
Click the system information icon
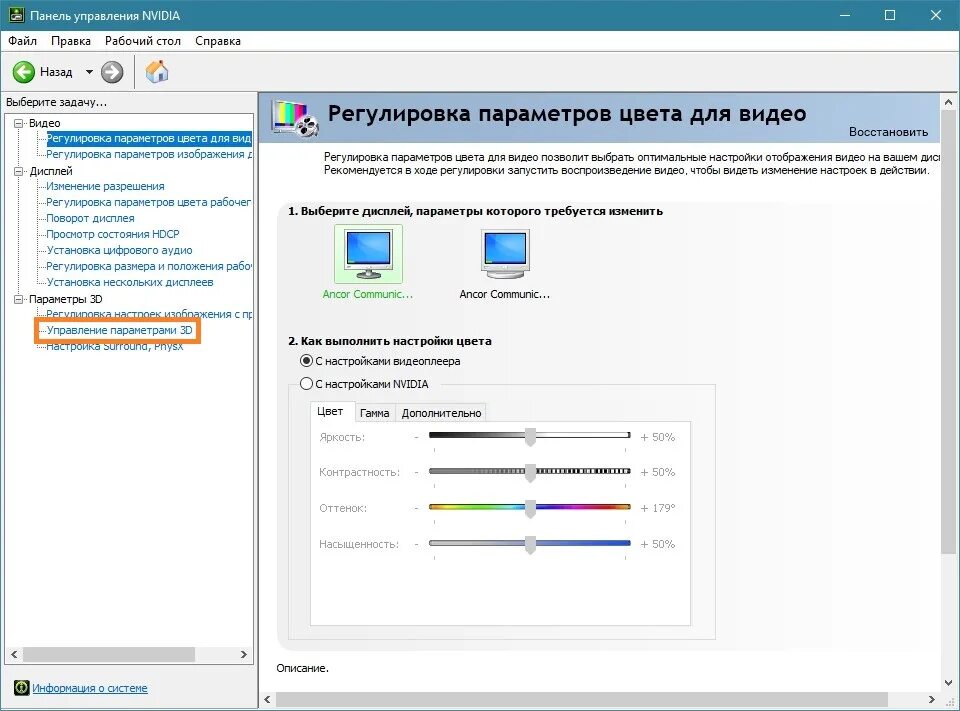(21, 688)
